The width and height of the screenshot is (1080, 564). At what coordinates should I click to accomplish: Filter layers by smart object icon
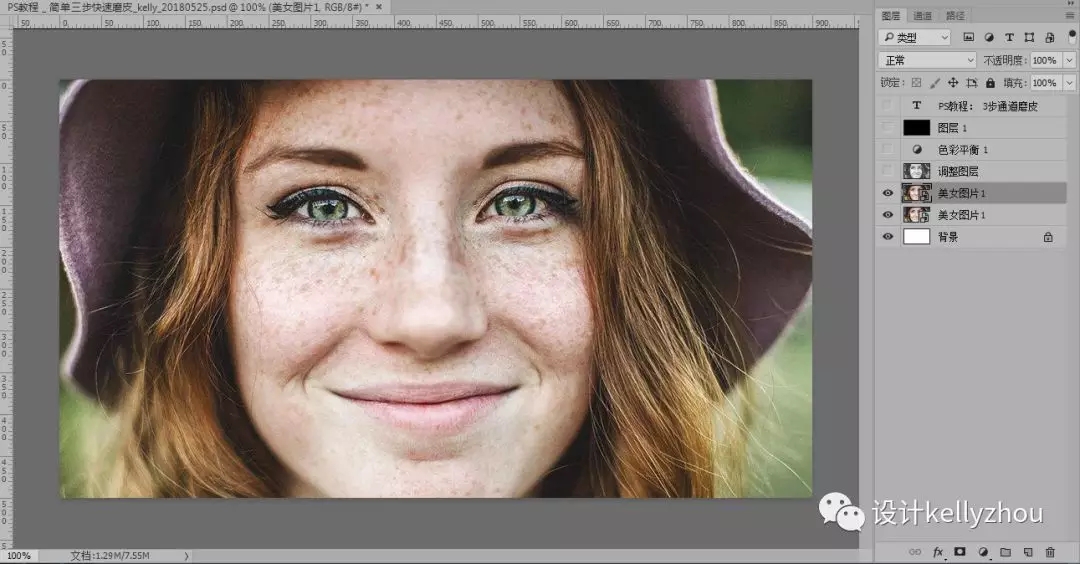point(1049,37)
